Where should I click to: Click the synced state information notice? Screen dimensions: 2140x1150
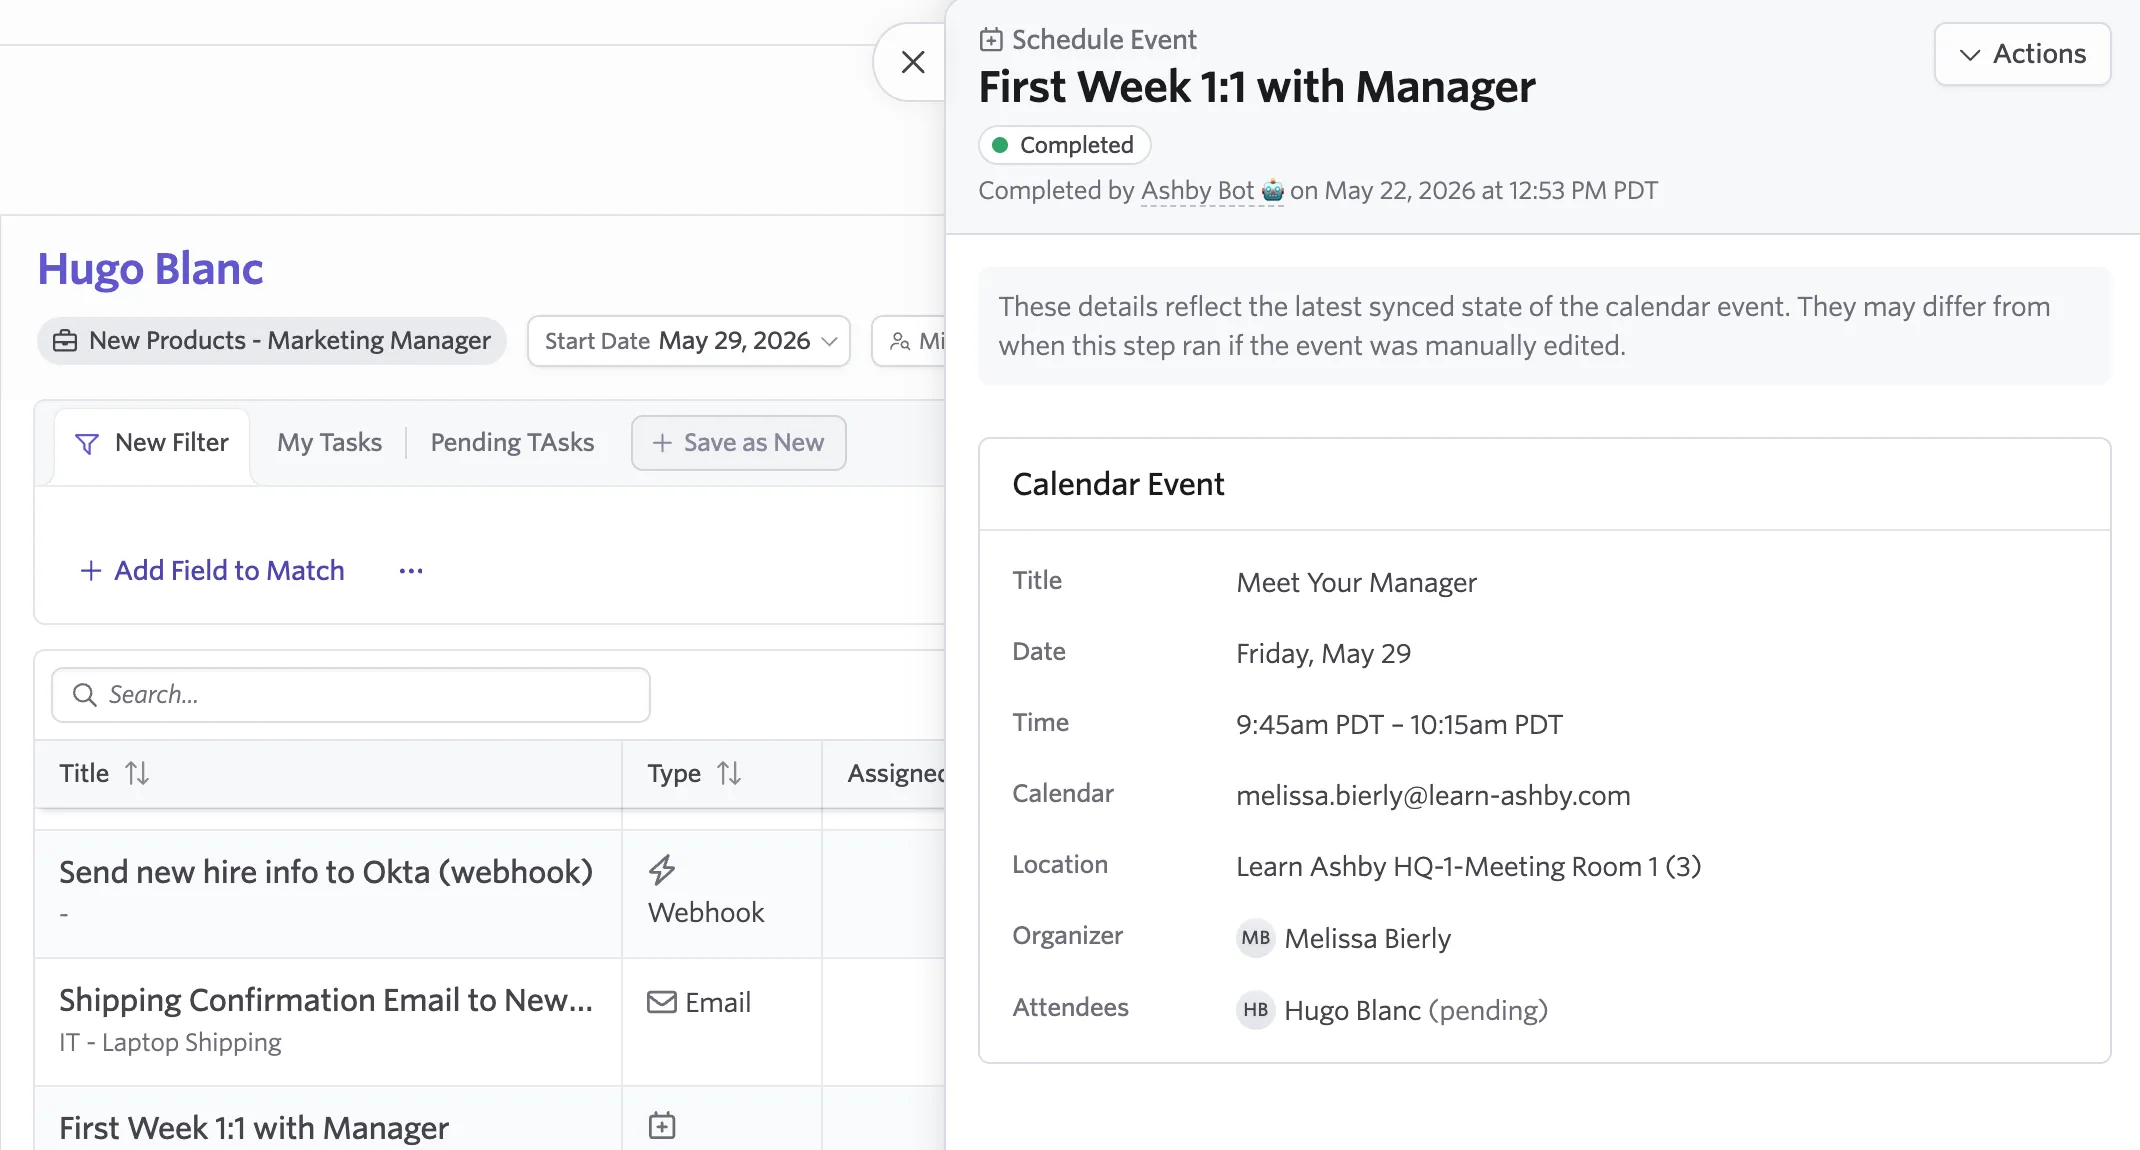tap(1545, 326)
